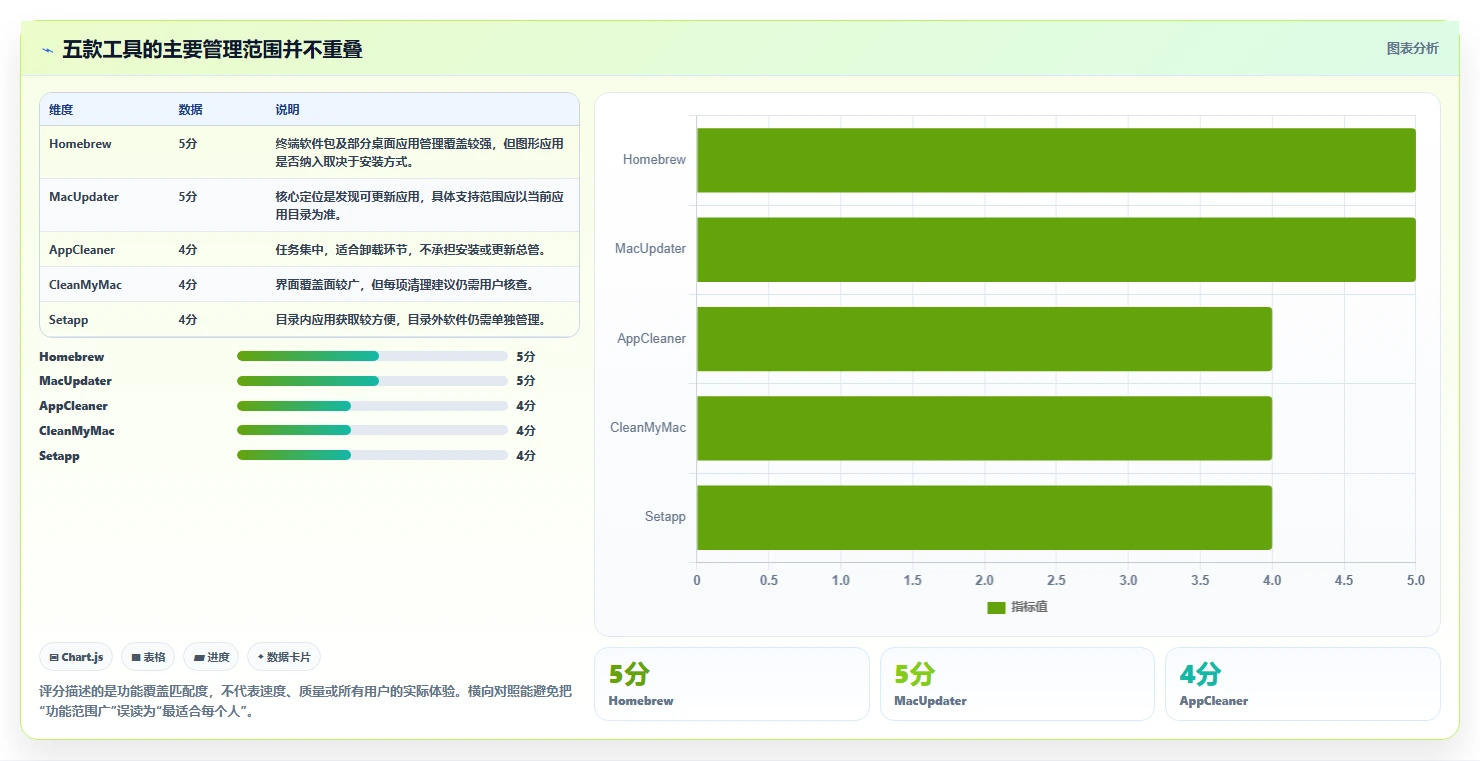Click the description starting 任务集中，适合卸载环节
This screenshot has height=761, width=1480.
click(x=410, y=250)
